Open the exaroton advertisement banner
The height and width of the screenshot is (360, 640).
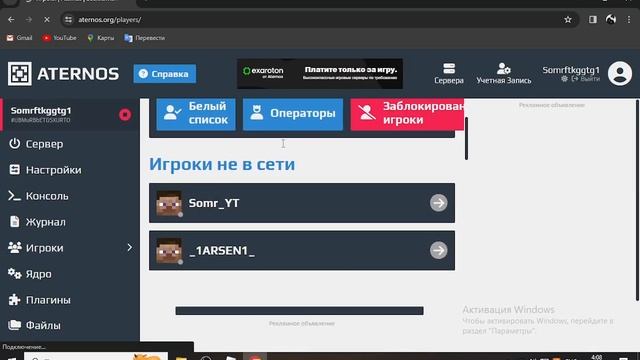[x=320, y=73]
